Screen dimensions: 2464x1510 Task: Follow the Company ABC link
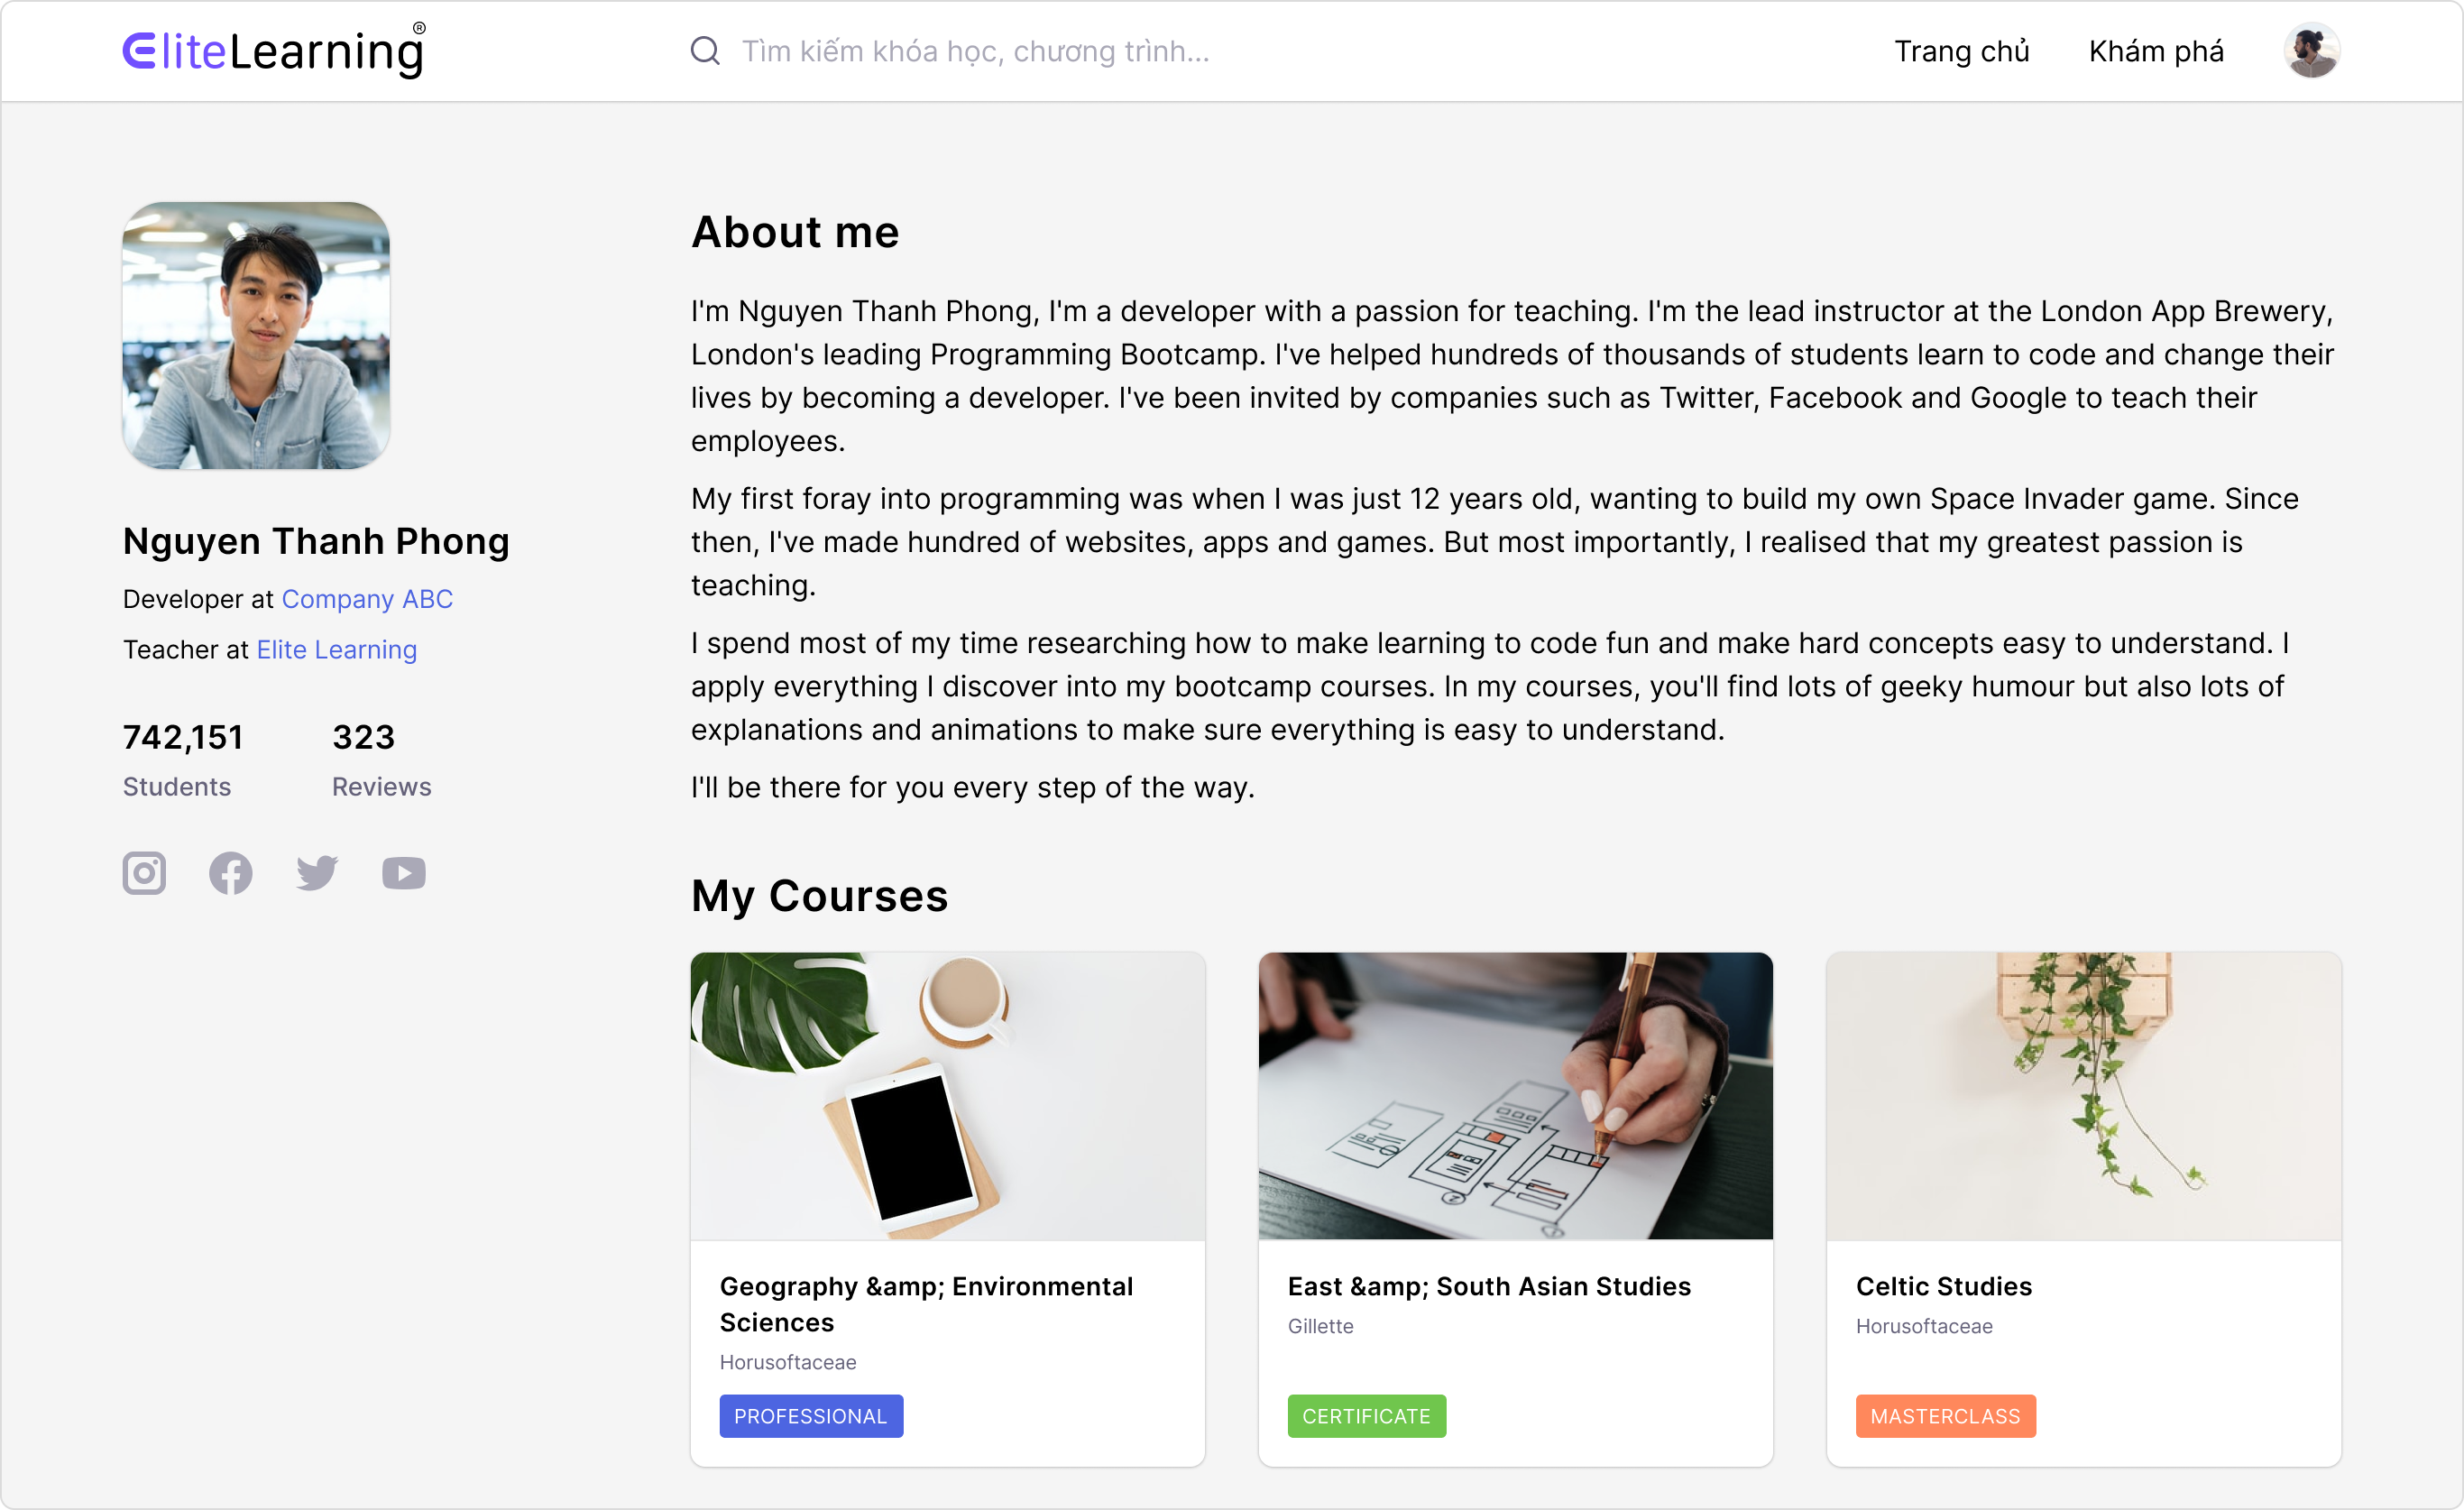pos(367,599)
